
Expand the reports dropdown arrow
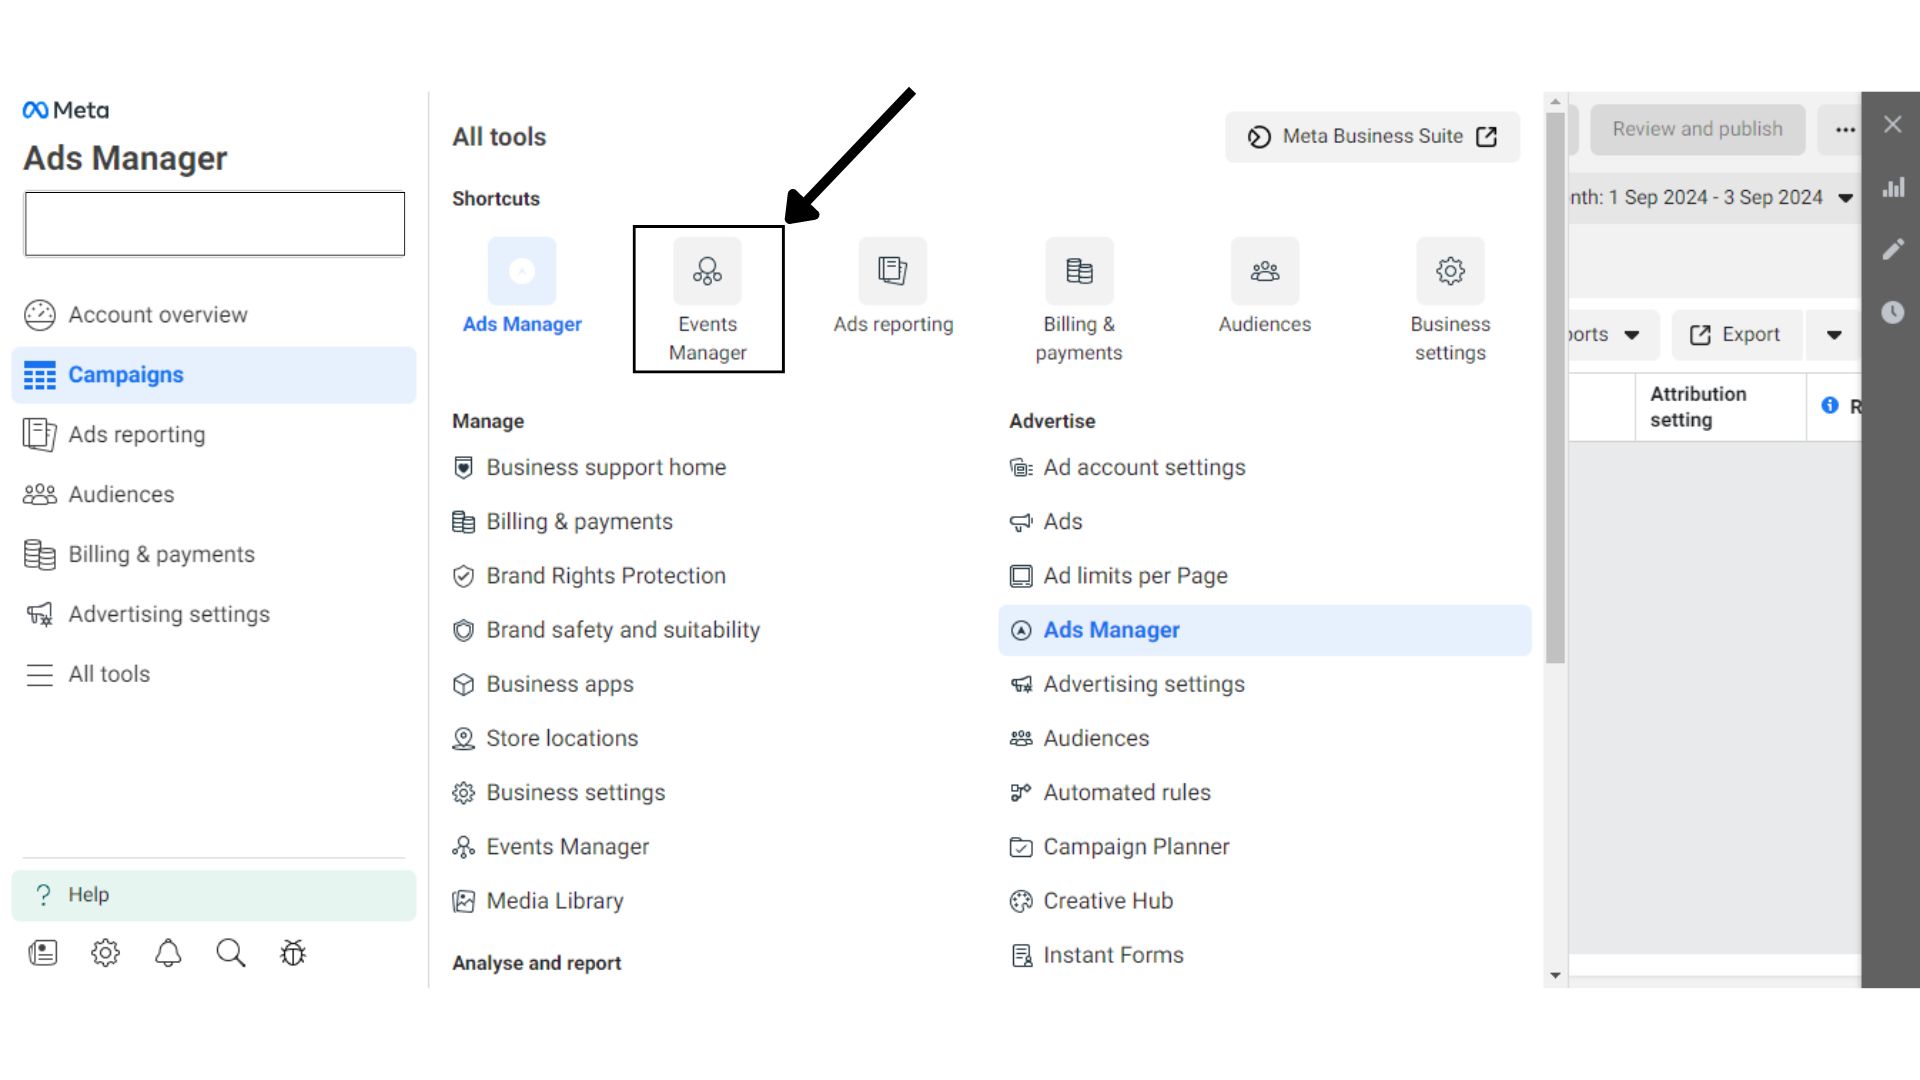point(1634,334)
